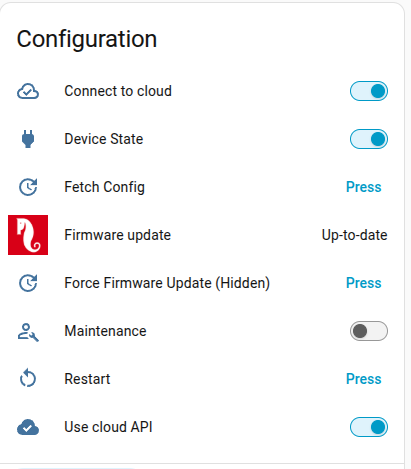Image resolution: width=411 pixels, height=469 pixels.
Task: Click the Connect to cloud outline icon
Action: (28, 91)
